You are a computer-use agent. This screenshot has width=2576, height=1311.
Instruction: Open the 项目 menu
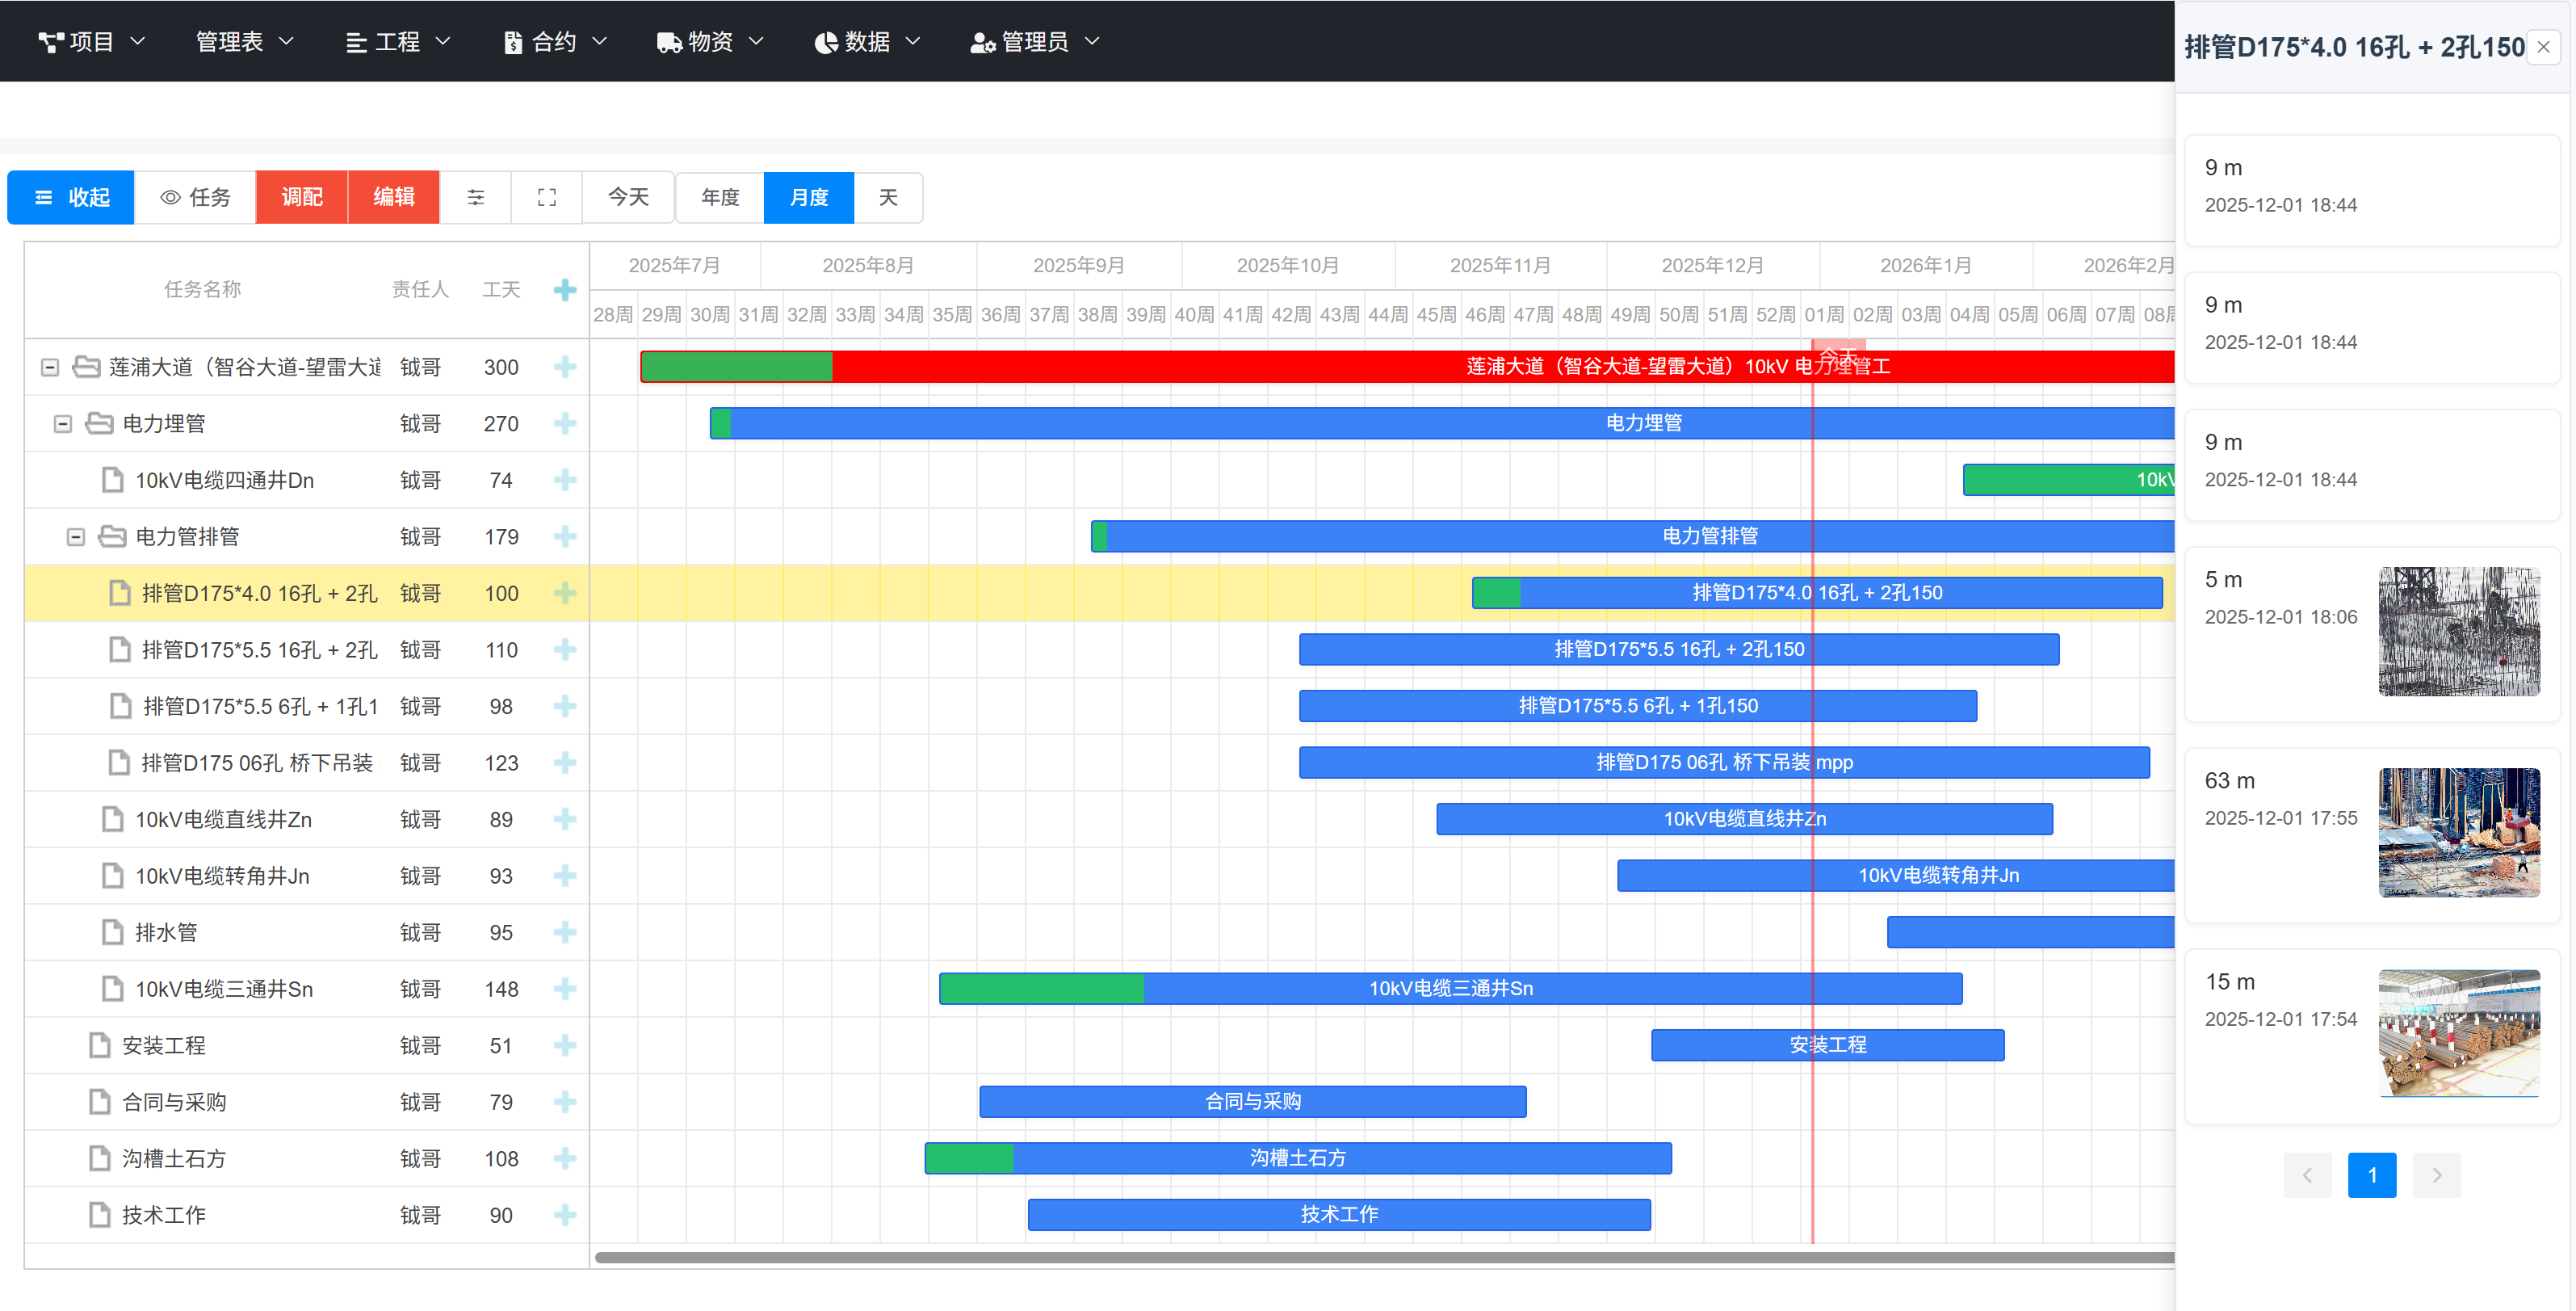point(91,41)
